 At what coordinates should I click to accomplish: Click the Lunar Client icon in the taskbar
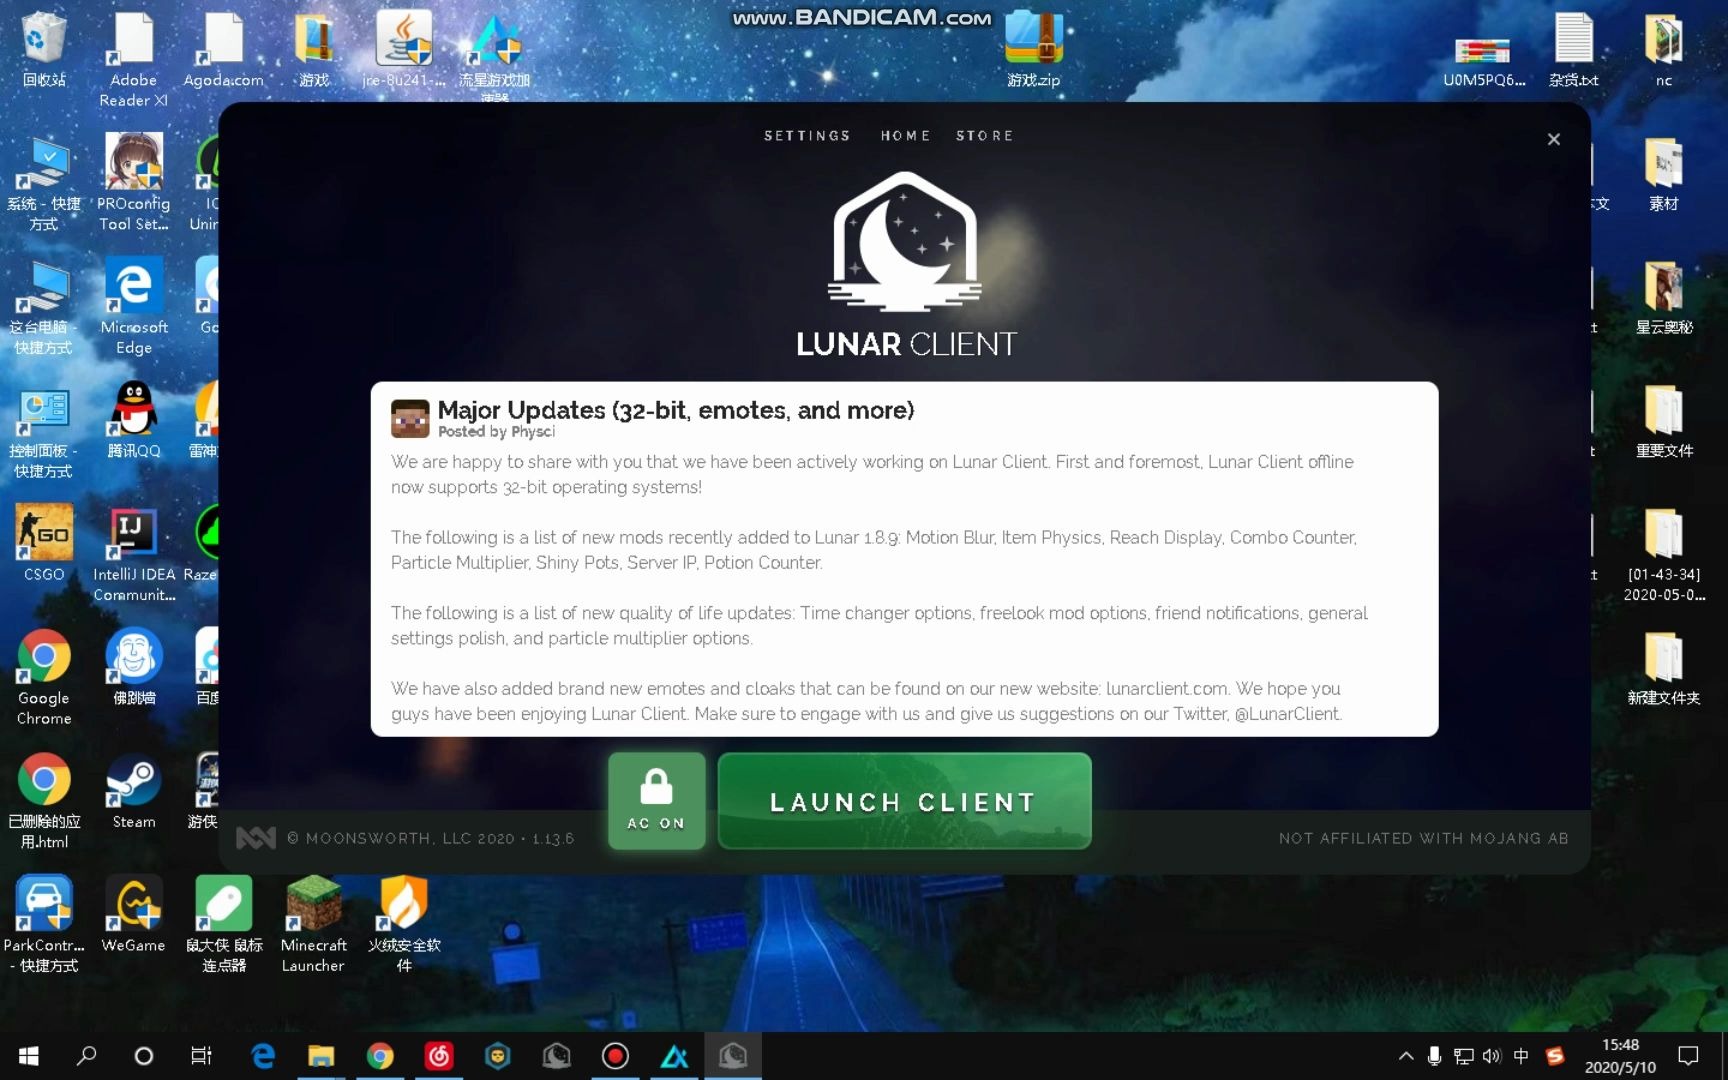(x=733, y=1056)
